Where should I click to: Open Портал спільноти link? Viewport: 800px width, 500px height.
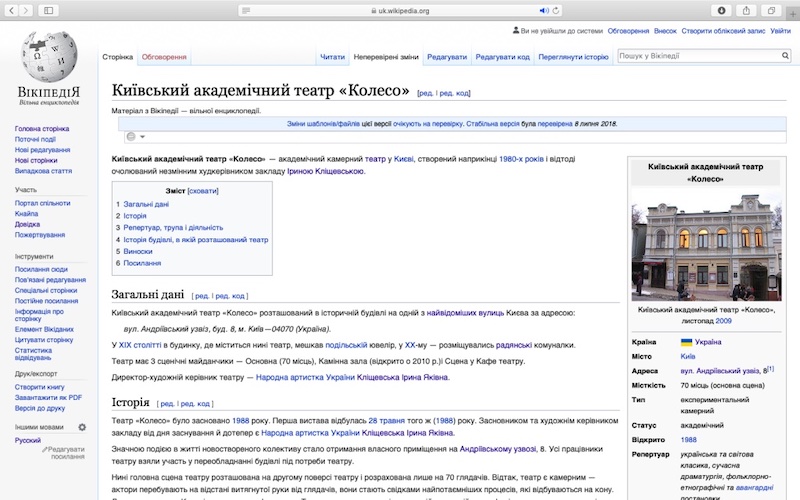[x=42, y=203]
